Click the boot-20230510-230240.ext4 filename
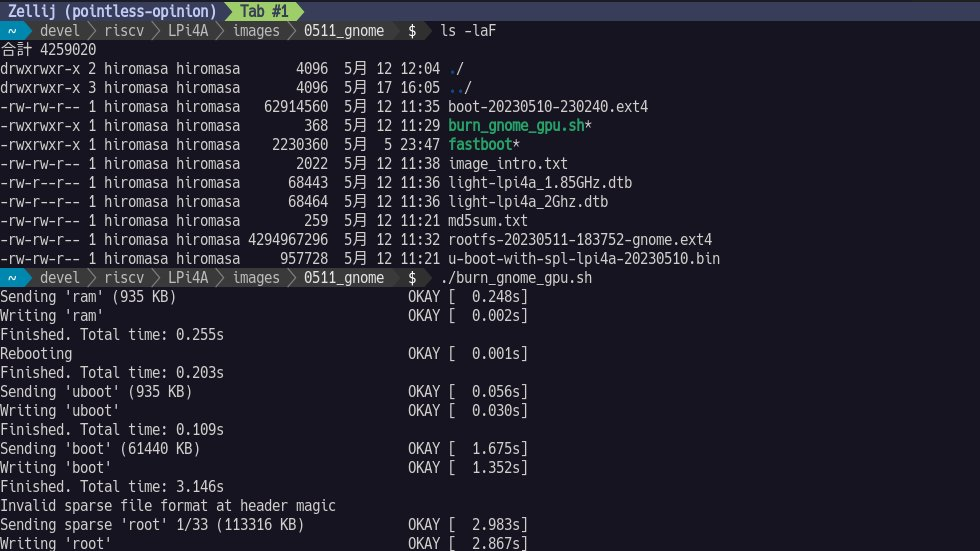980x551 pixels. click(548, 107)
